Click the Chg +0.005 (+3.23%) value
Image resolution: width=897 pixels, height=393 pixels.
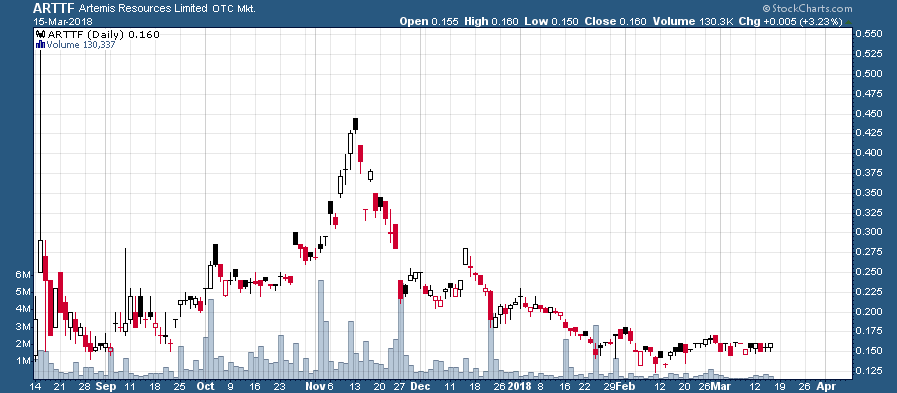[790, 22]
